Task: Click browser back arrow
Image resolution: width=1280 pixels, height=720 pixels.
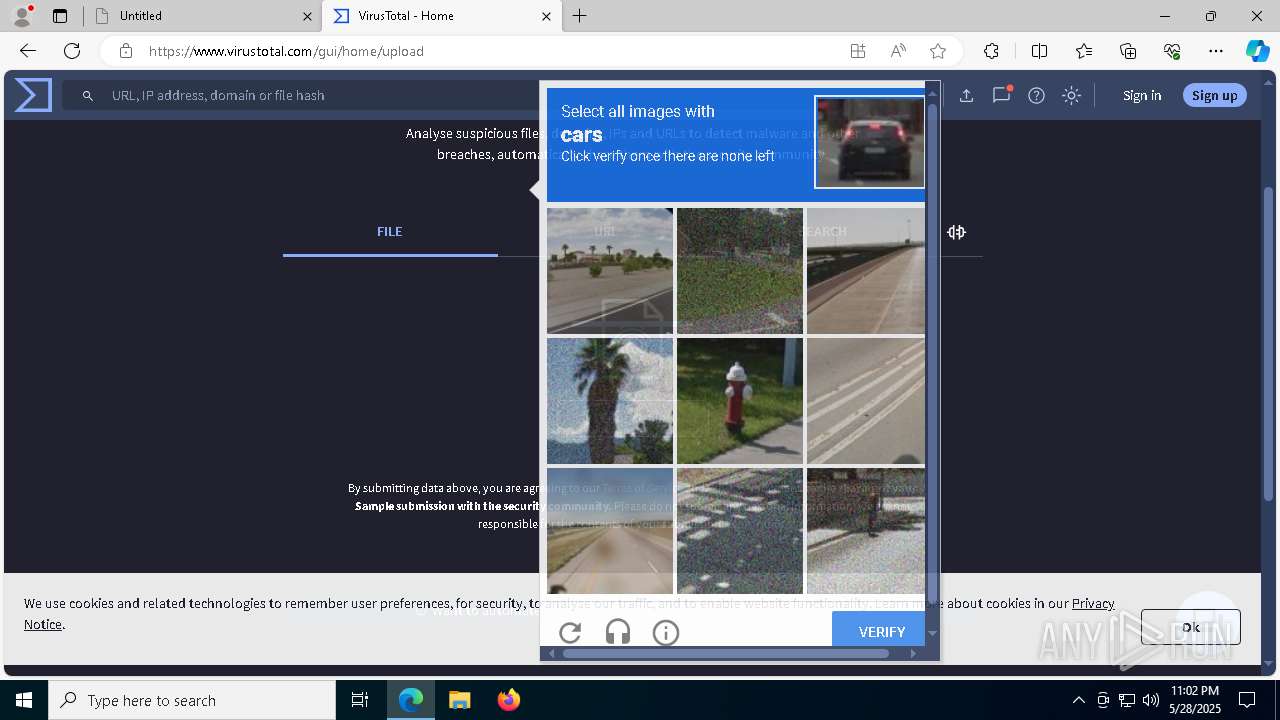Action: point(28,51)
